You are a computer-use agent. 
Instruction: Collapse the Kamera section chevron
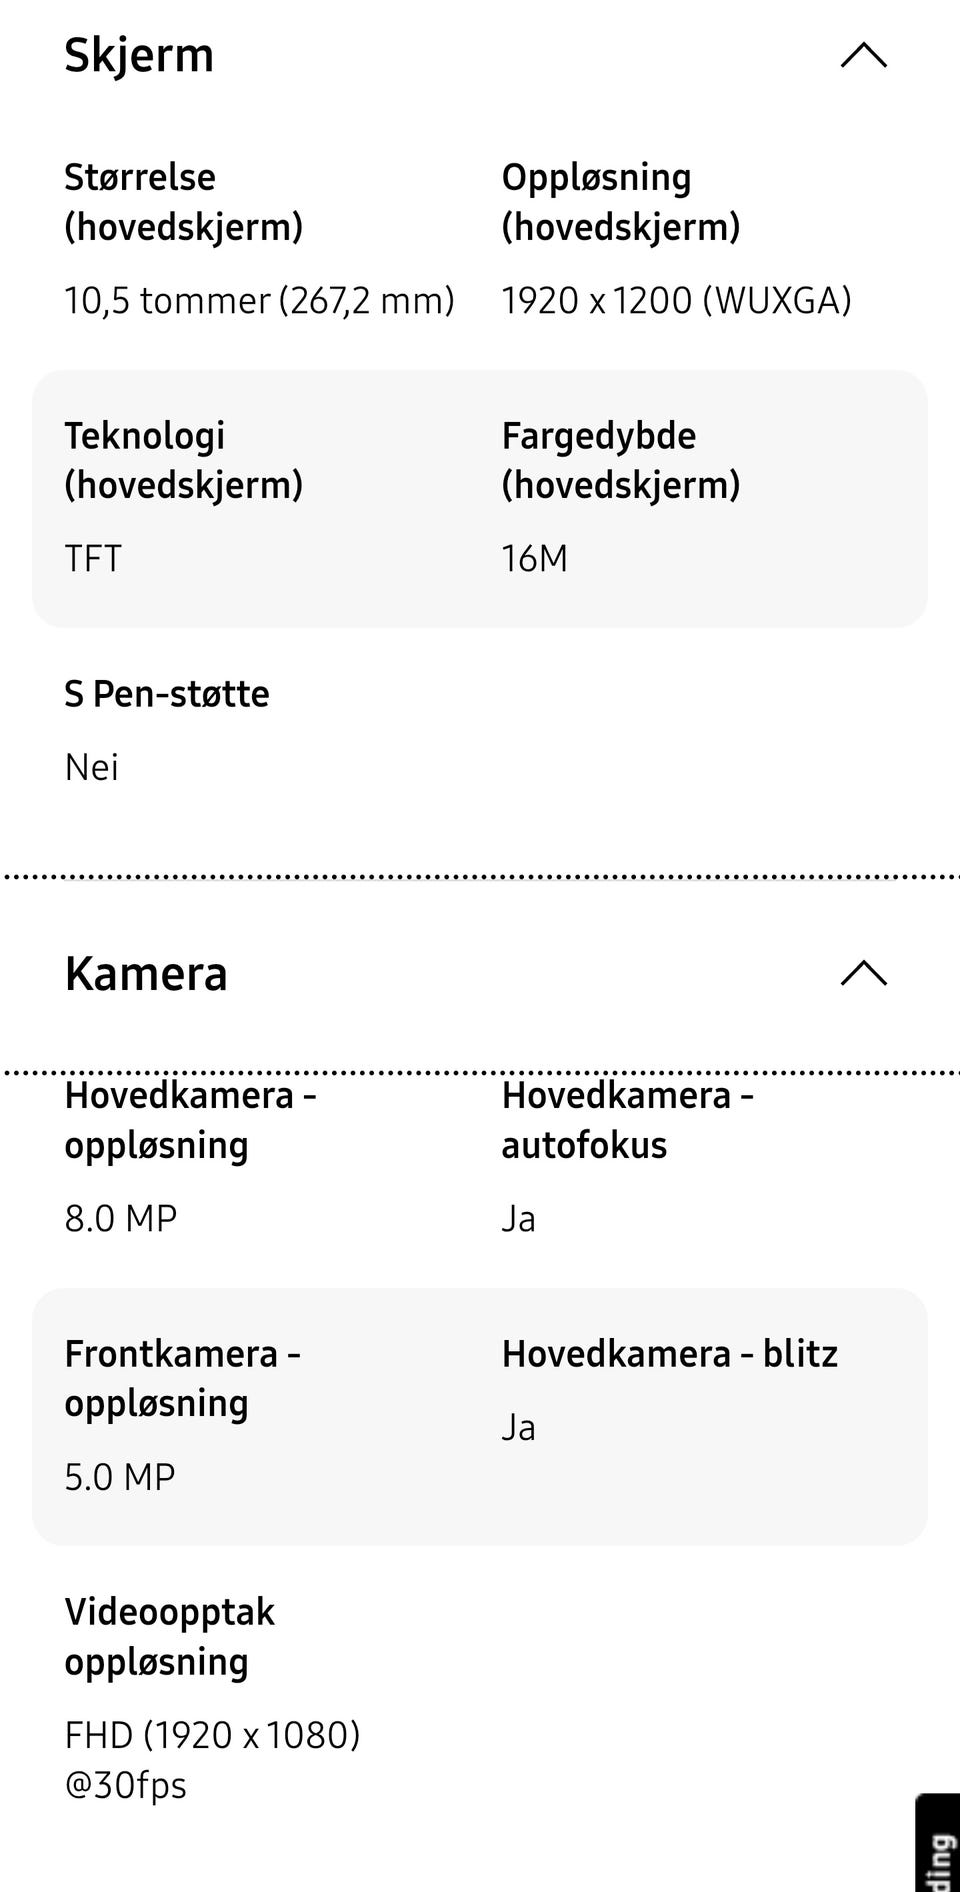[863, 973]
